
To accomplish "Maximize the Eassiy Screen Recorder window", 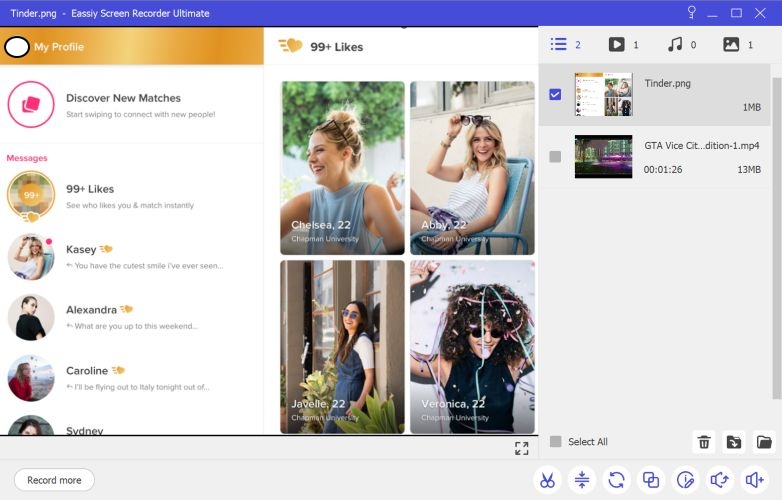I will 736,13.
